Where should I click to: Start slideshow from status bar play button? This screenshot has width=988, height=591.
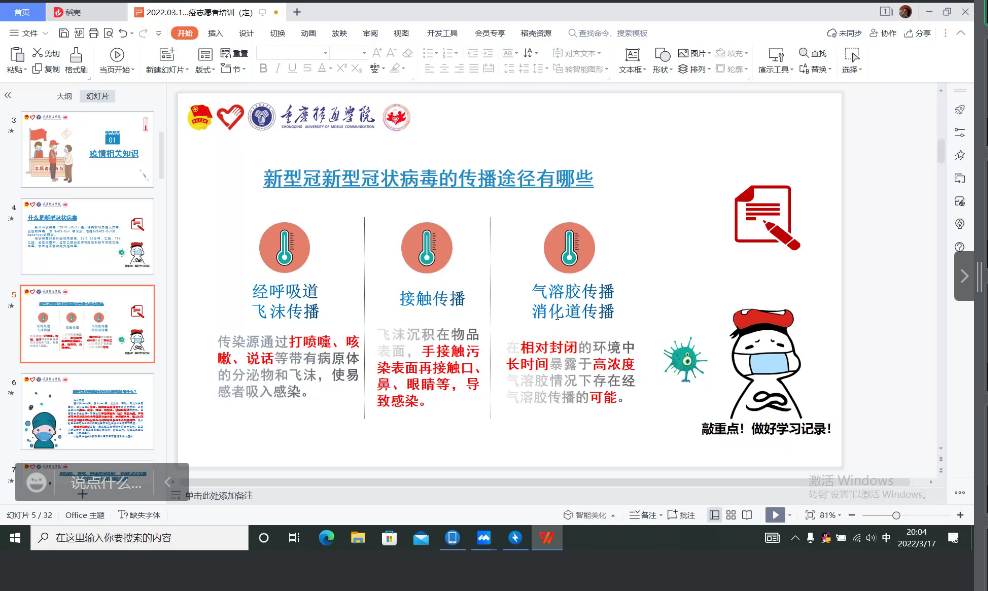point(774,515)
